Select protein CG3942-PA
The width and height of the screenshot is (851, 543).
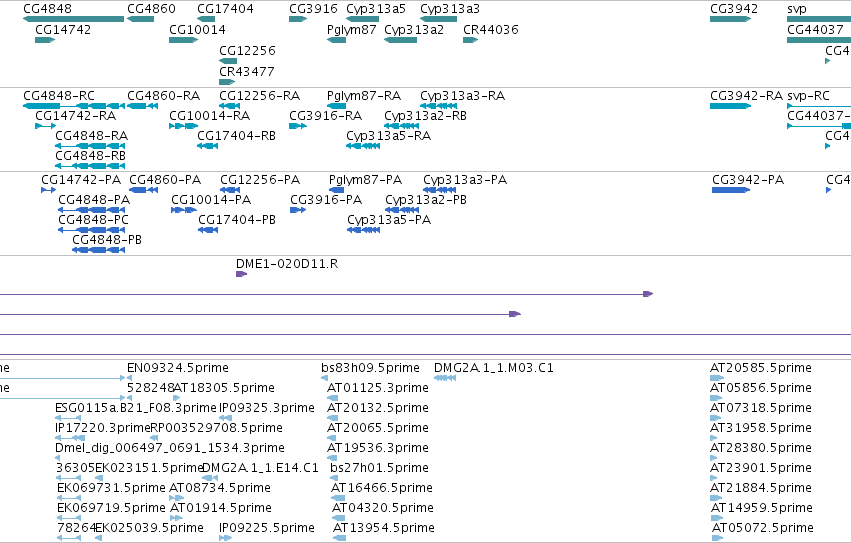(x=748, y=180)
